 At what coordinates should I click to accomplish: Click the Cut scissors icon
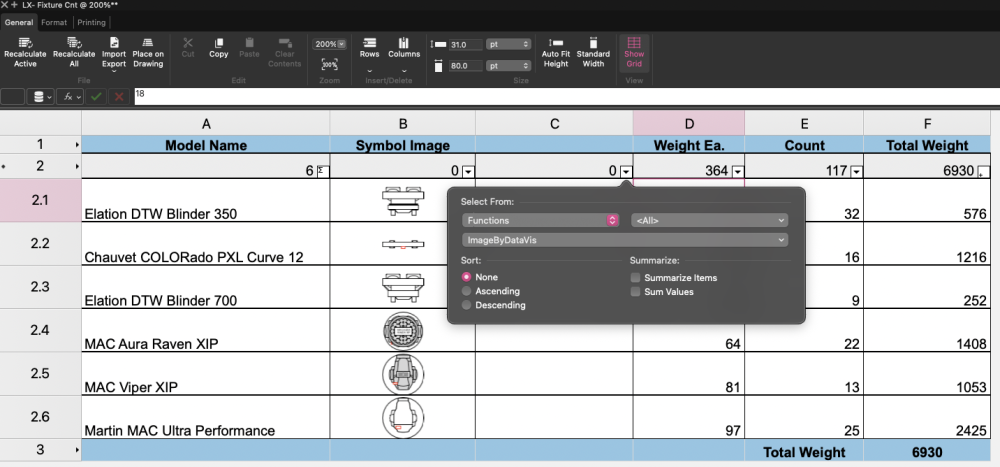coord(188,43)
